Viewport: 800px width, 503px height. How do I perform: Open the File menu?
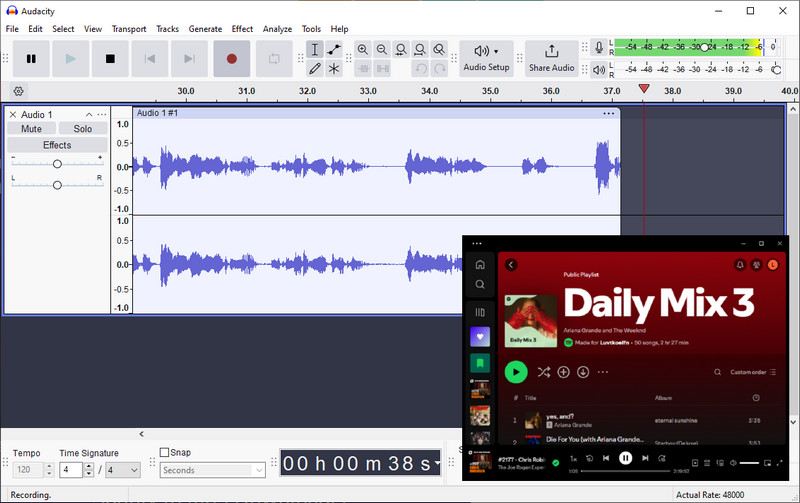12,29
